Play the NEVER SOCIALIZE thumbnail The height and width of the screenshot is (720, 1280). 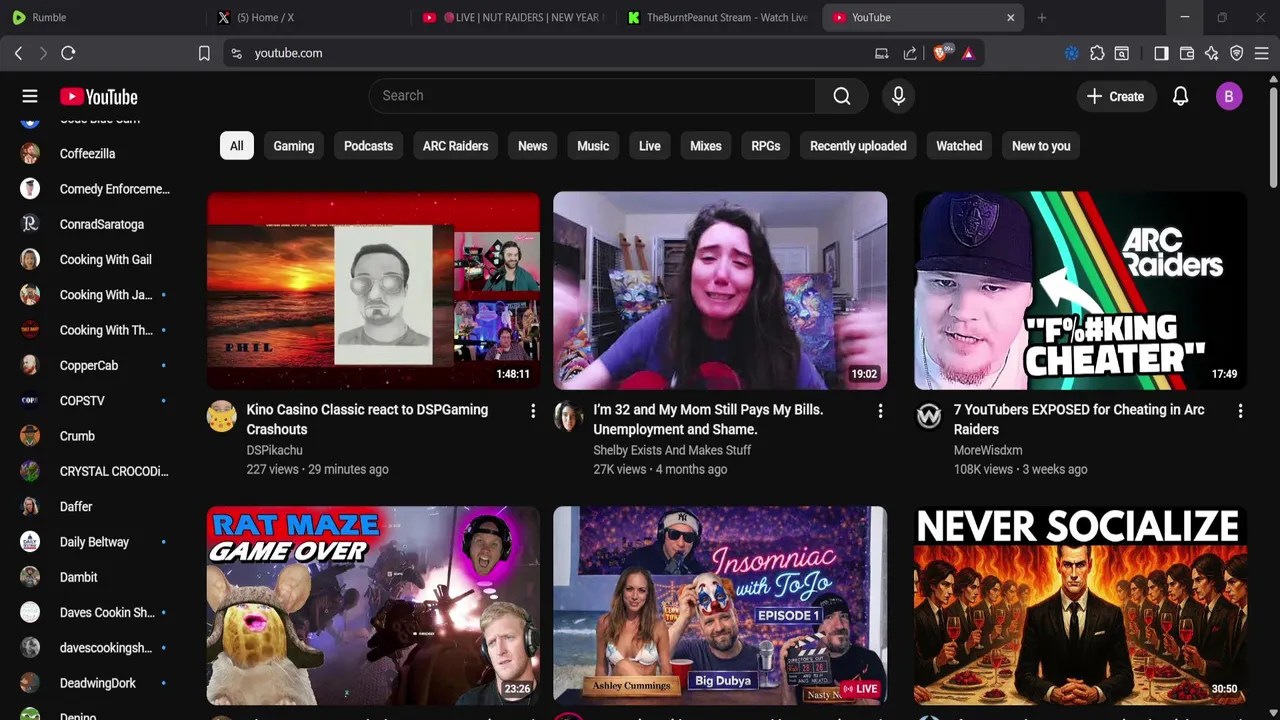point(1080,605)
